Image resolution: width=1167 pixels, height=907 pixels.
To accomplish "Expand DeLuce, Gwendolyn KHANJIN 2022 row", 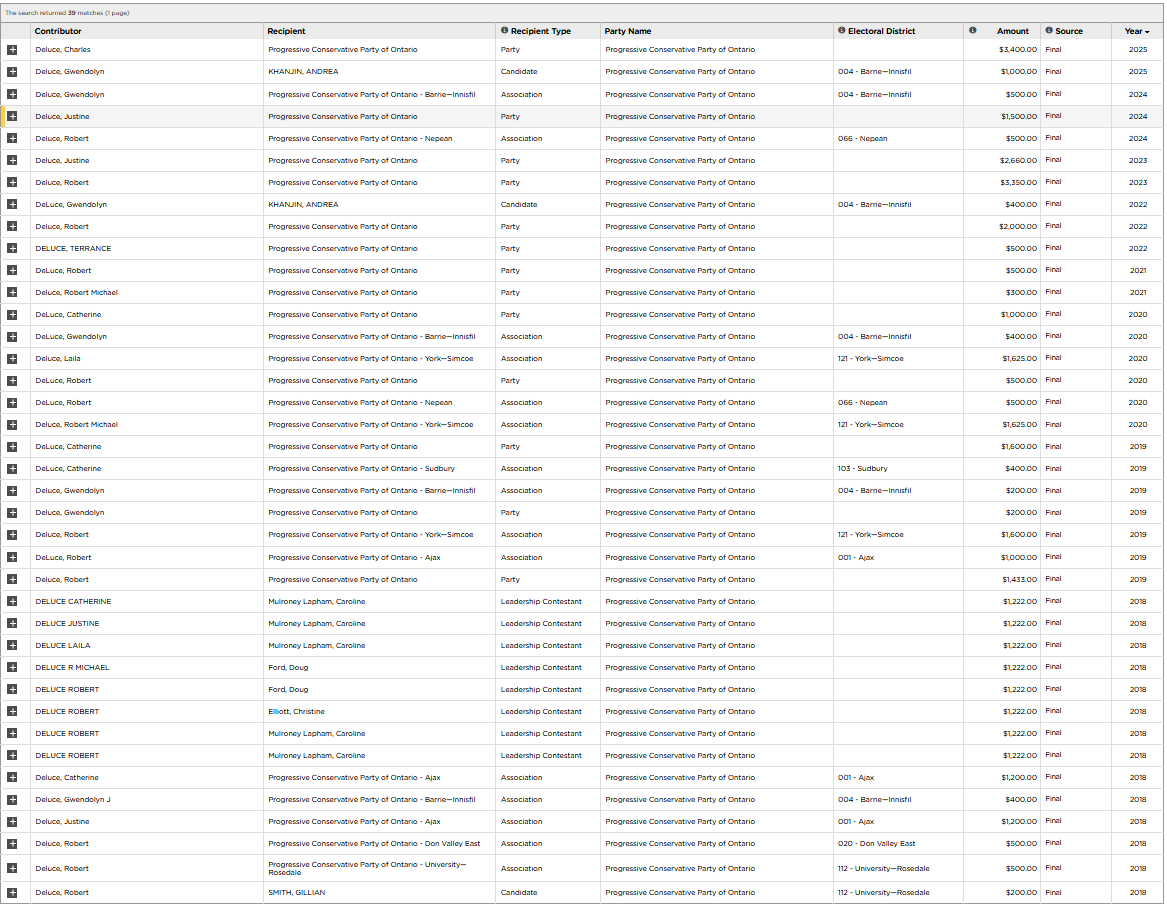I will [12, 204].
